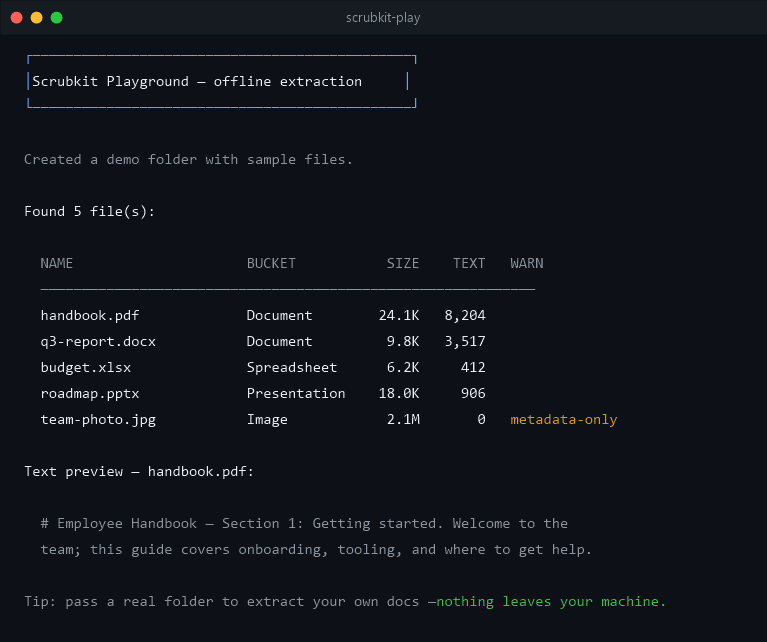Click 'Text preview — handbook.pdf:' heading
Viewport: 767px width, 642px height.
click(139, 471)
